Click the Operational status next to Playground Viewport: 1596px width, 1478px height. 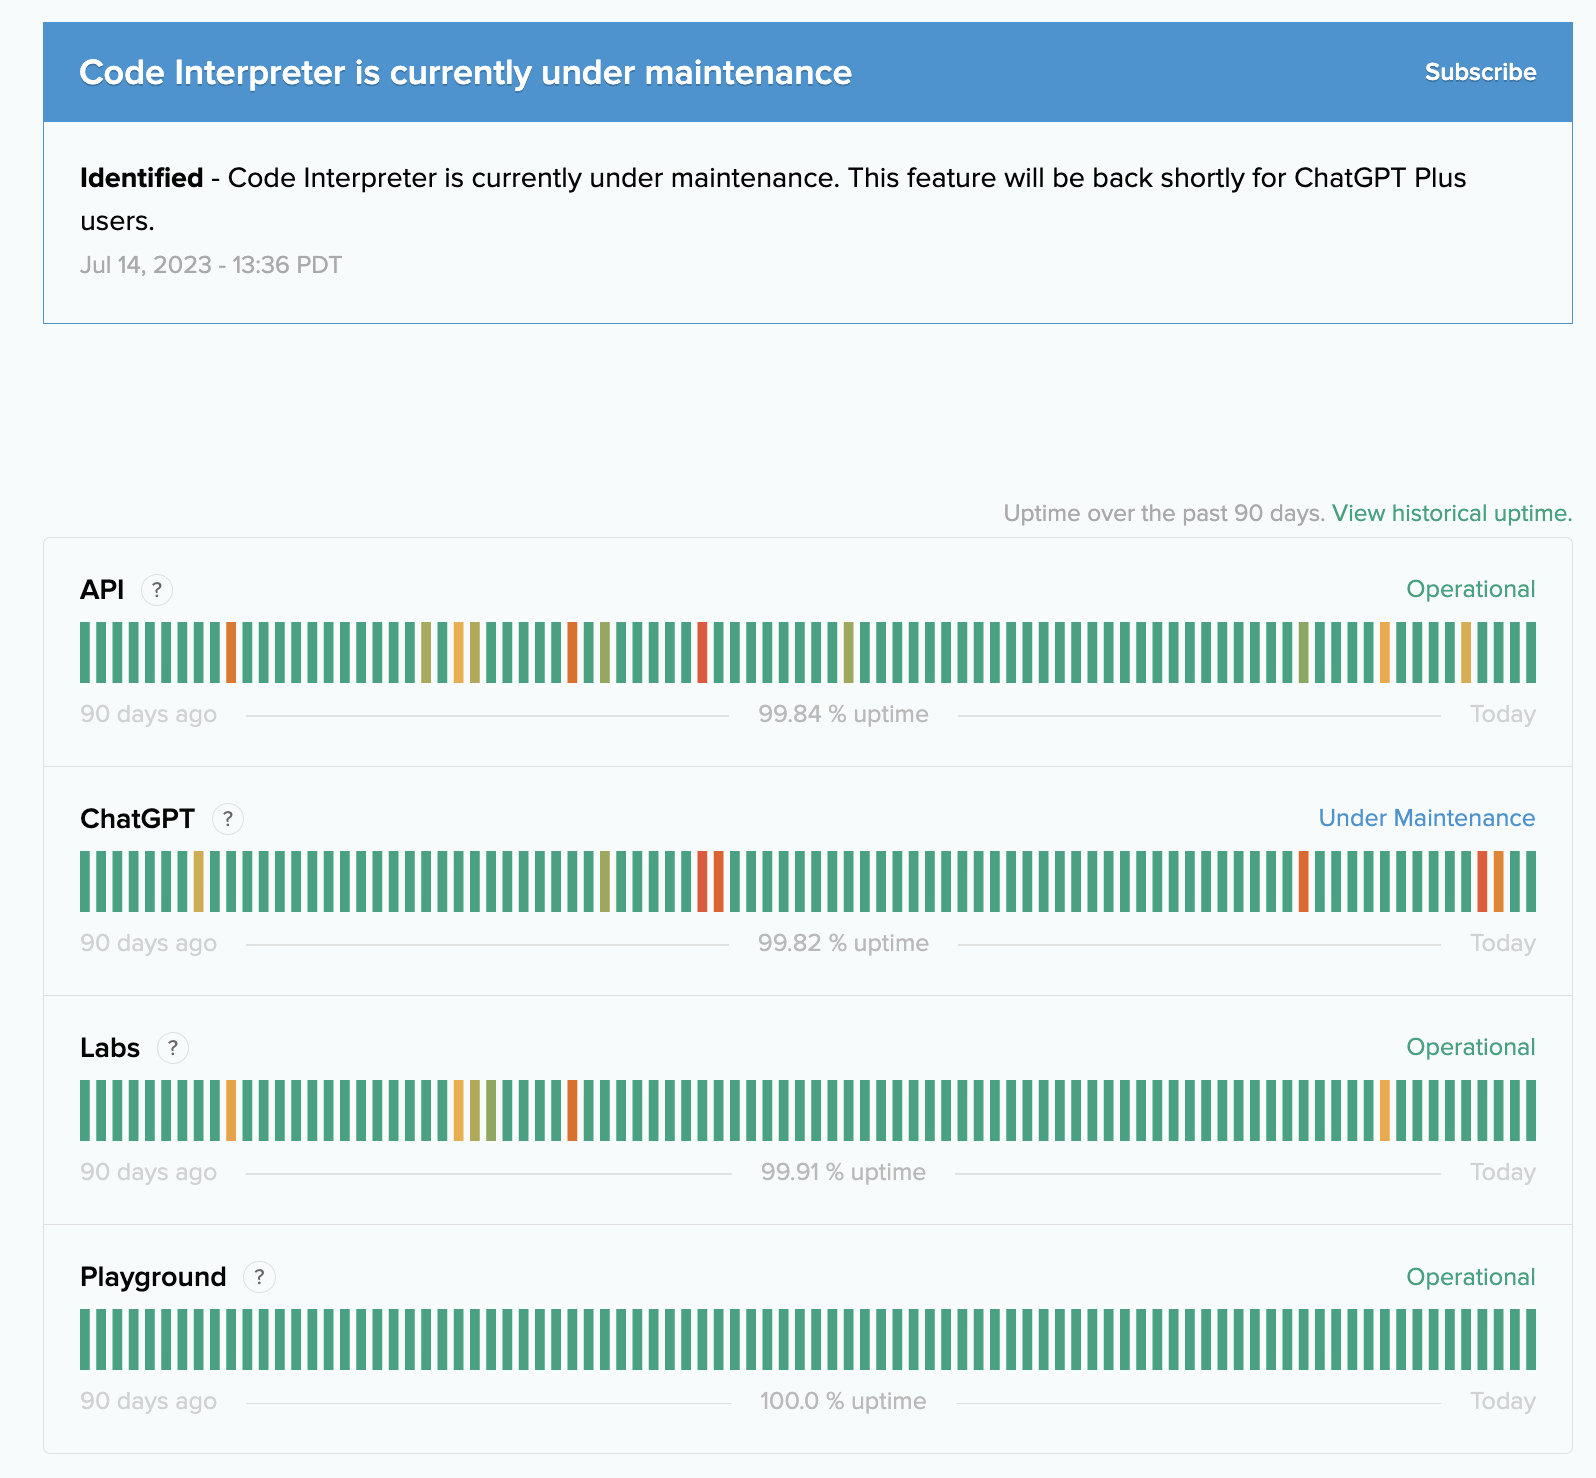1471,1277
